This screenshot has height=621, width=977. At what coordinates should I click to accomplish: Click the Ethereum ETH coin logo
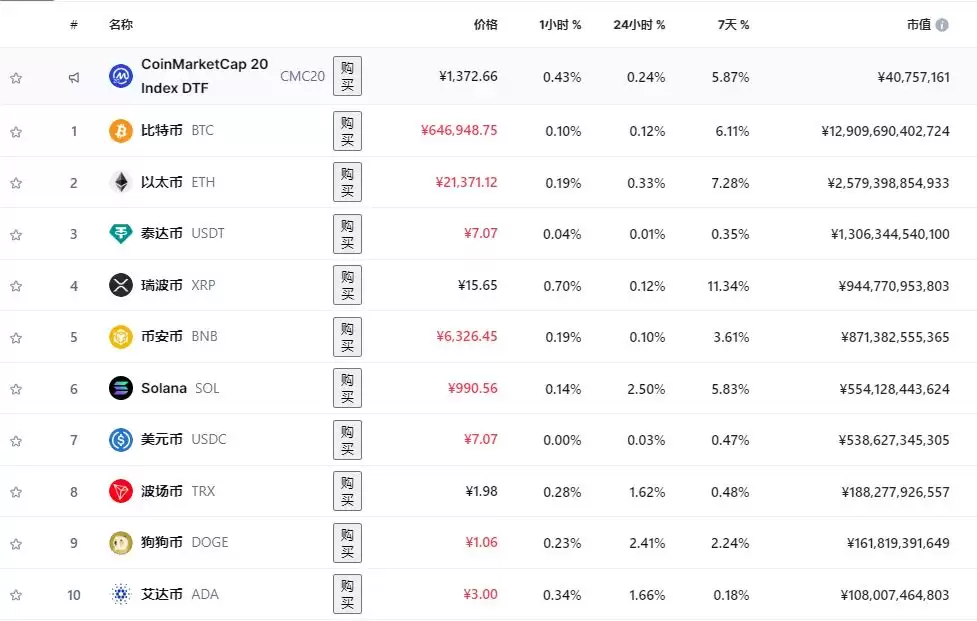pos(120,182)
